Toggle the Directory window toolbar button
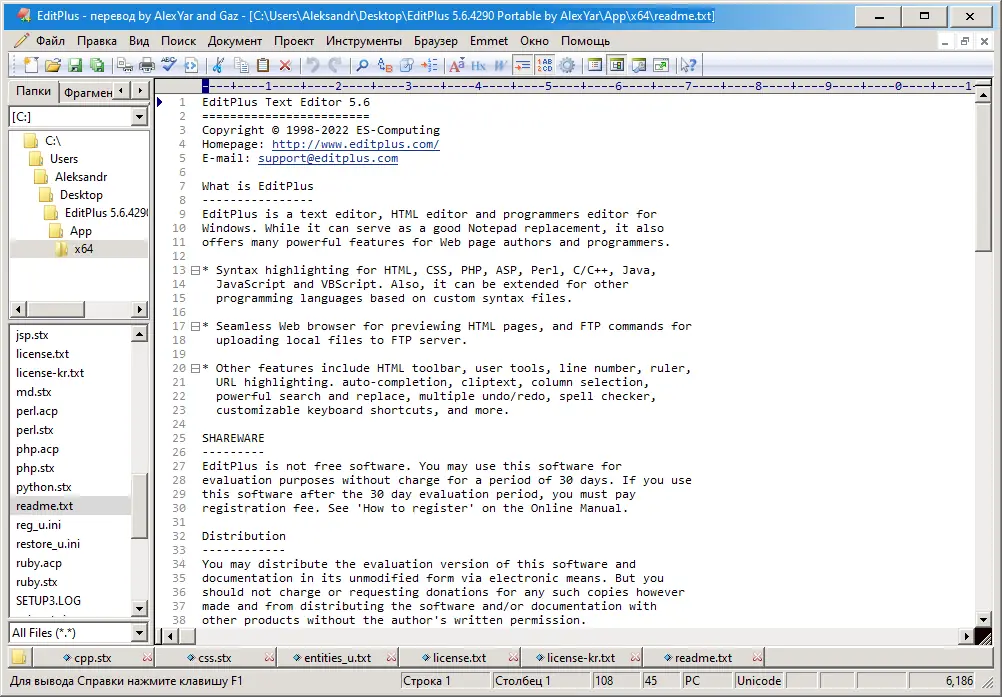 [617, 65]
